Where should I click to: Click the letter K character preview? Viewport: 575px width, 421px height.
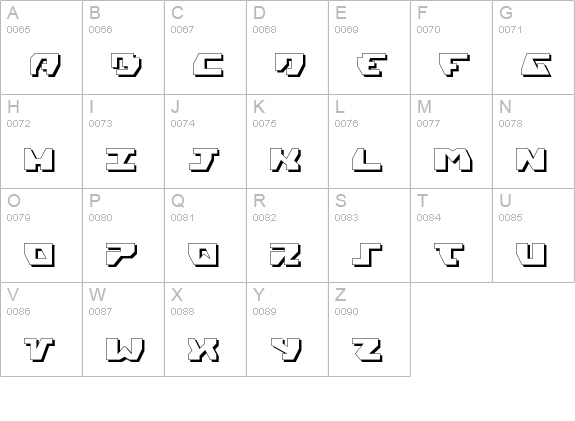coord(285,160)
